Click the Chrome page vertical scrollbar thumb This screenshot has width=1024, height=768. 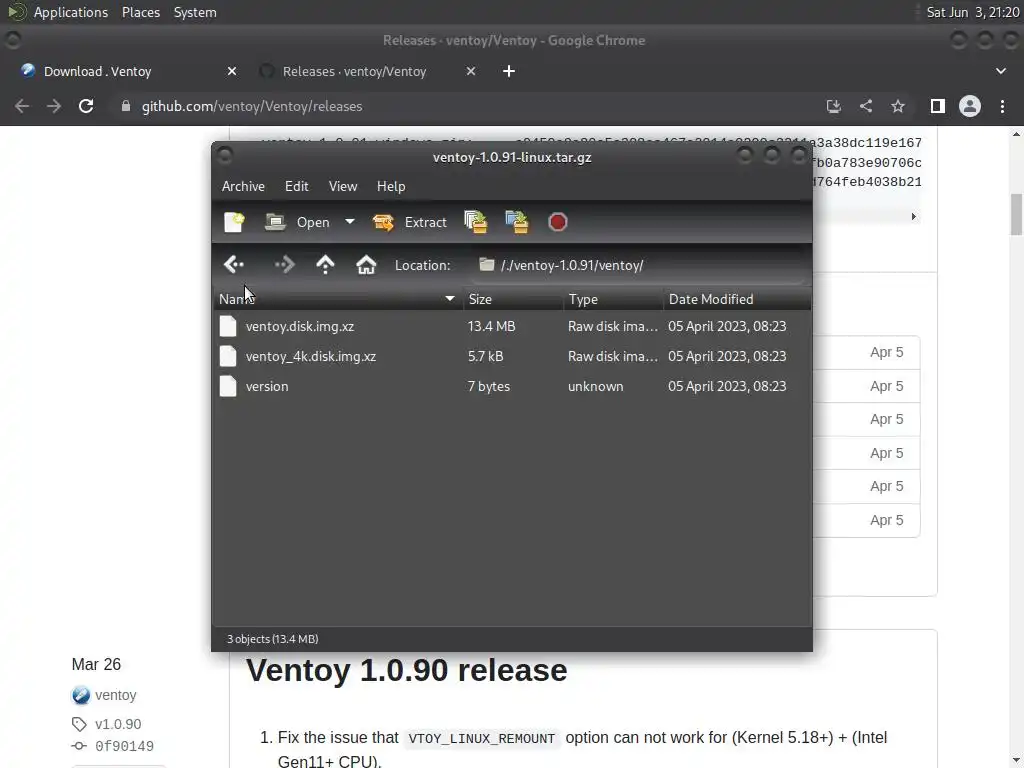1016,214
